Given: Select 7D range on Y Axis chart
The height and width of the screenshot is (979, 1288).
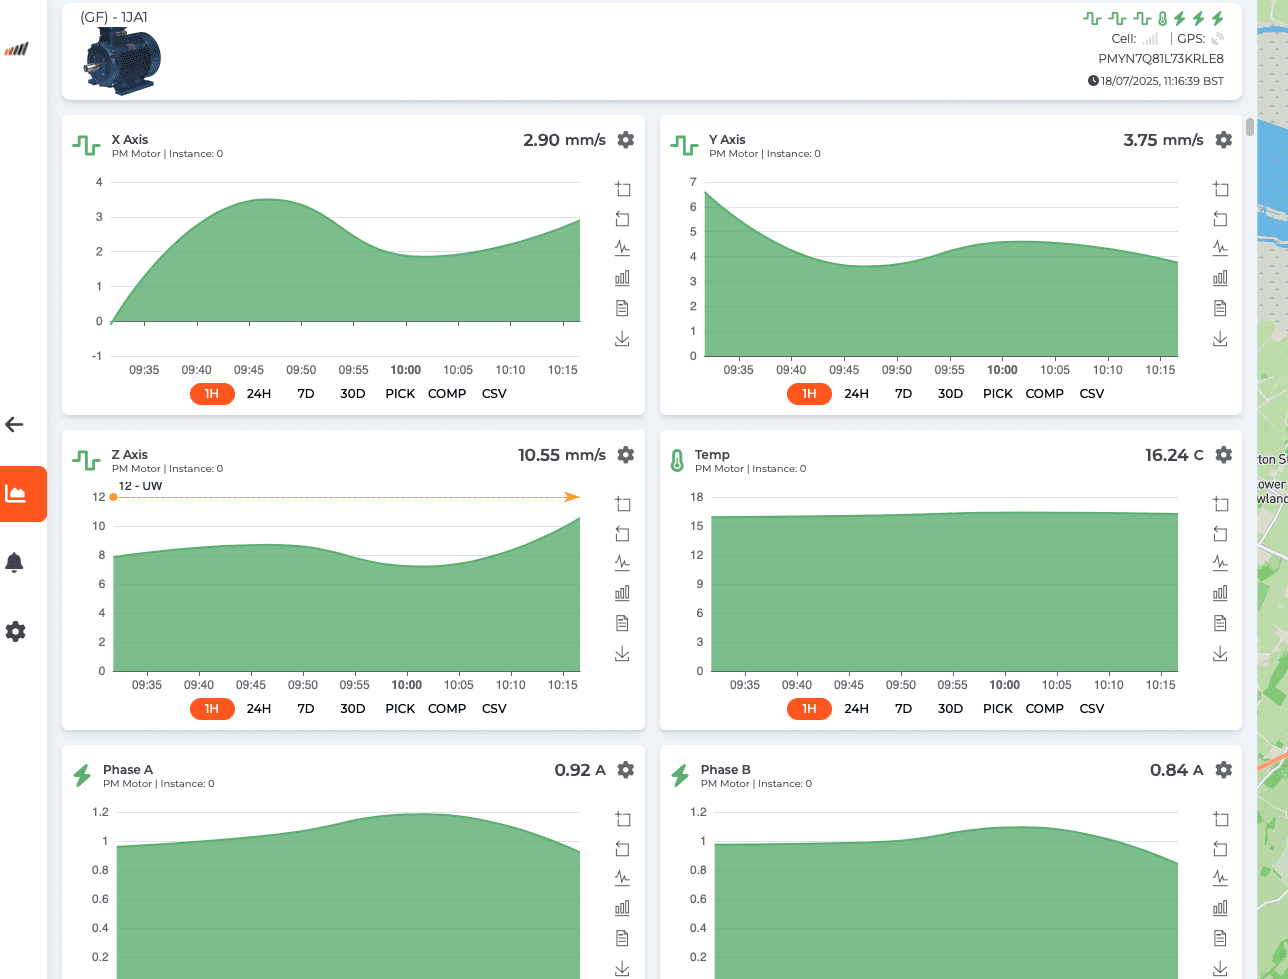Looking at the screenshot, I should (903, 394).
